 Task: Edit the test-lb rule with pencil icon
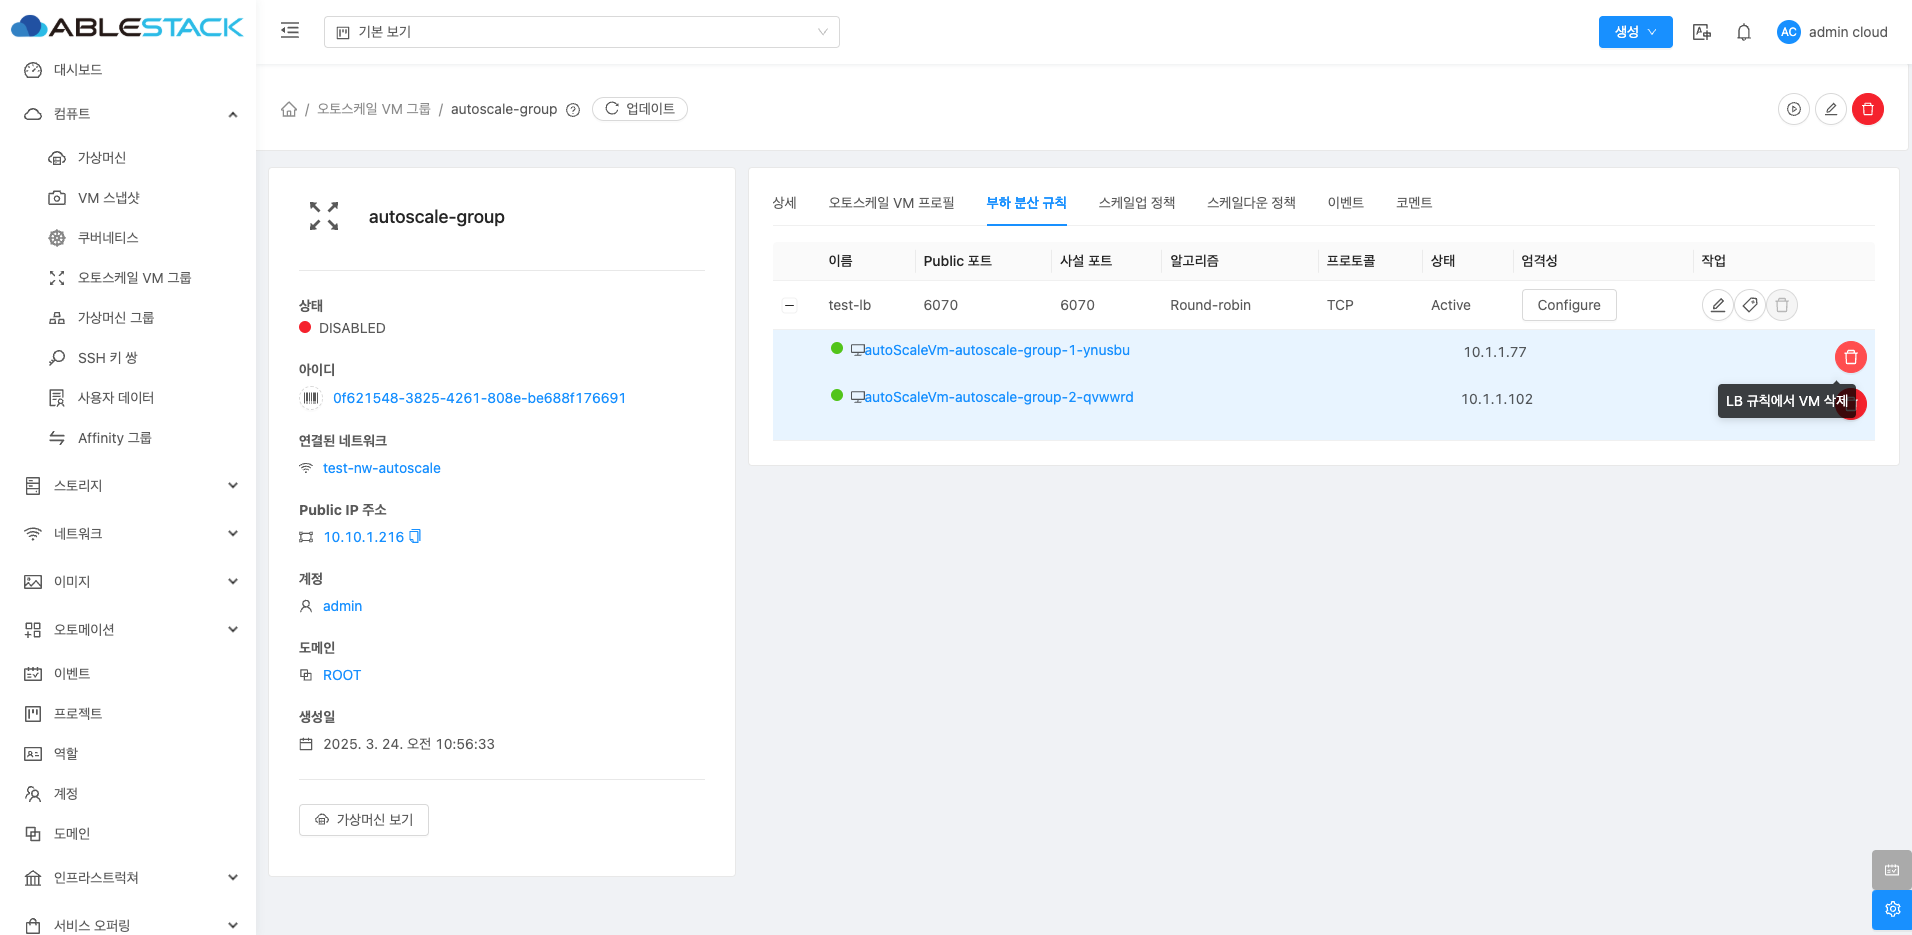1717,305
